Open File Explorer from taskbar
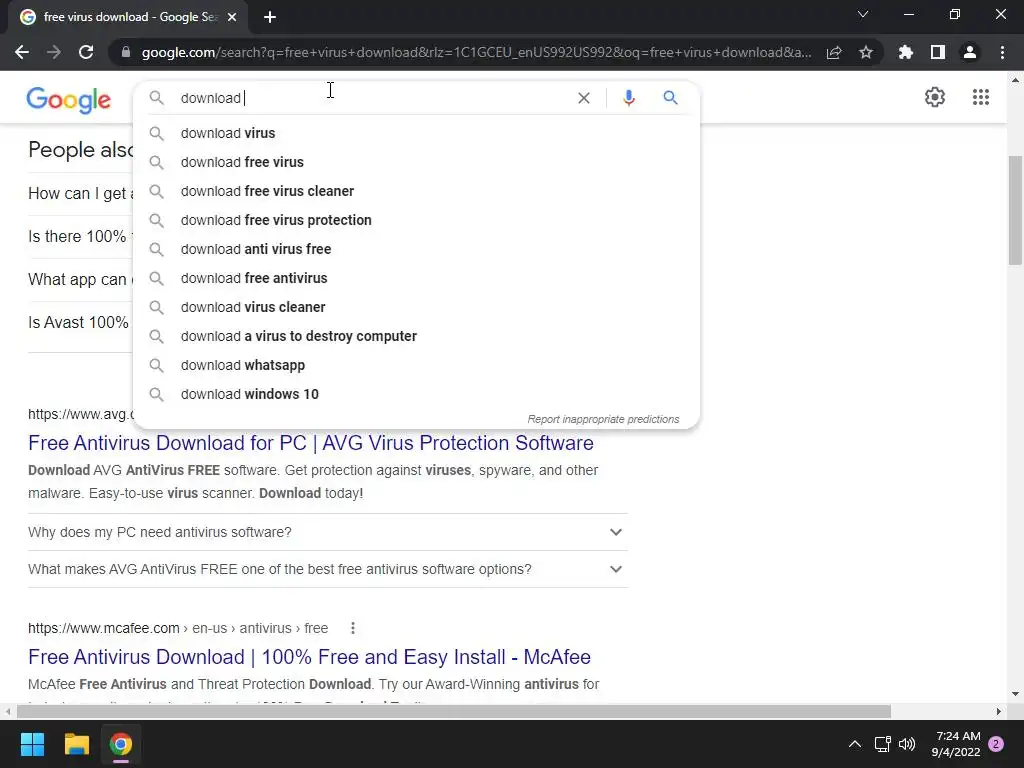The image size is (1024, 768). pyautogui.click(x=76, y=744)
